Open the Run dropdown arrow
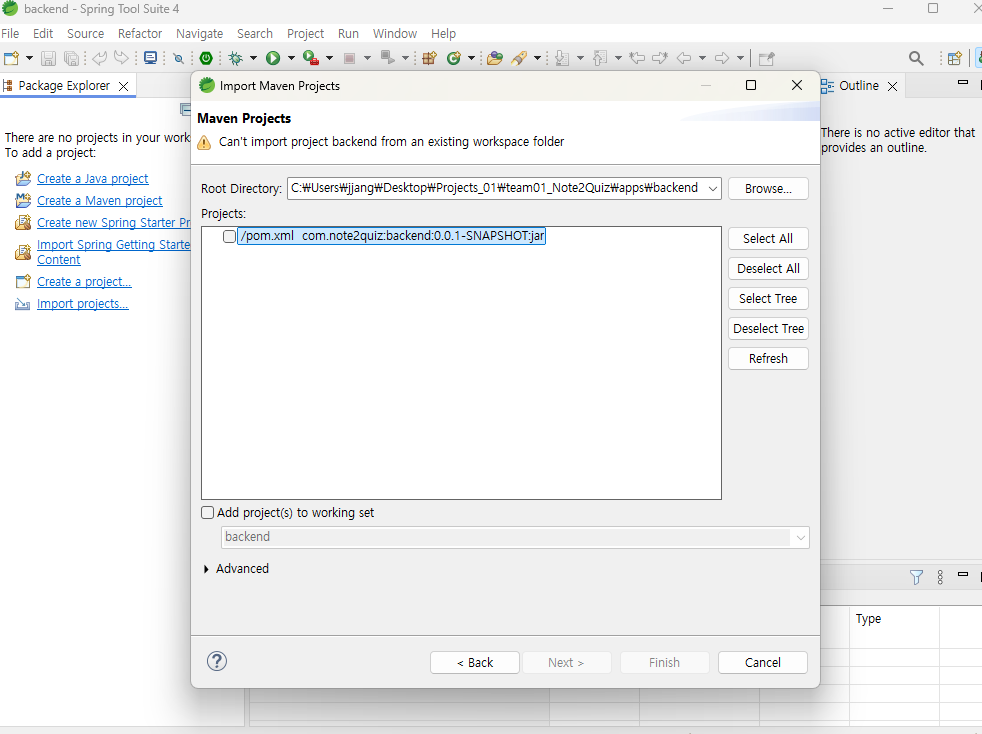 [291, 58]
